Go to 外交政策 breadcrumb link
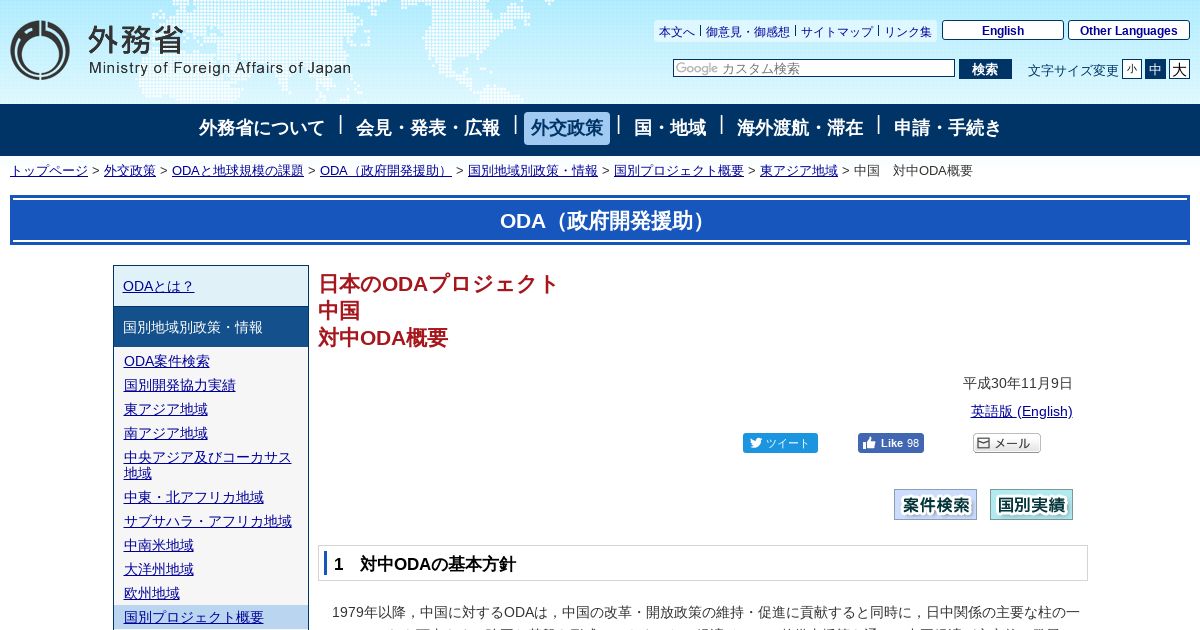Screen dimensions: 1200x630 pyautogui.click(x=130, y=171)
